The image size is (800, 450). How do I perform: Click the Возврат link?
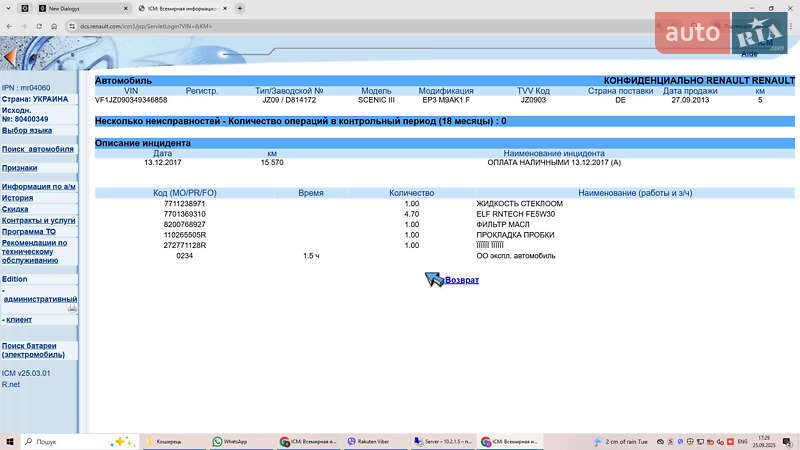coord(462,280)
